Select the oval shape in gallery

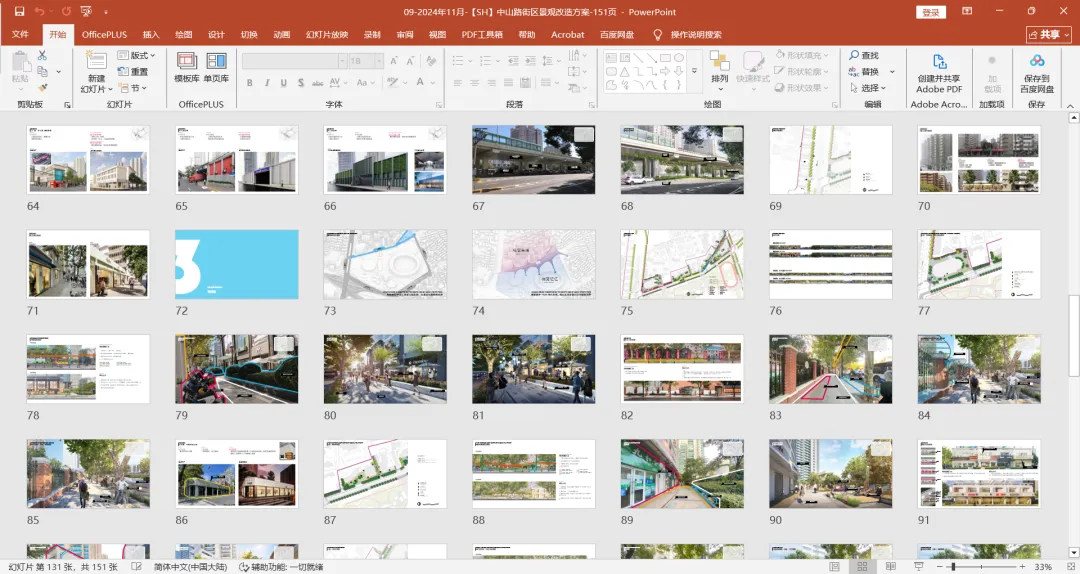679,58
